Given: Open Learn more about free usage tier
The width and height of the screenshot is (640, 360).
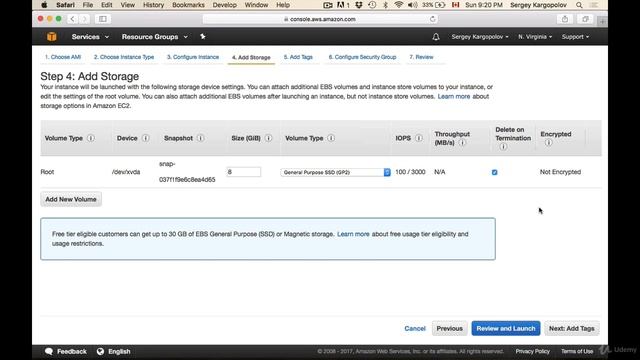Looking at the screenshot, I should pos(353,234).
